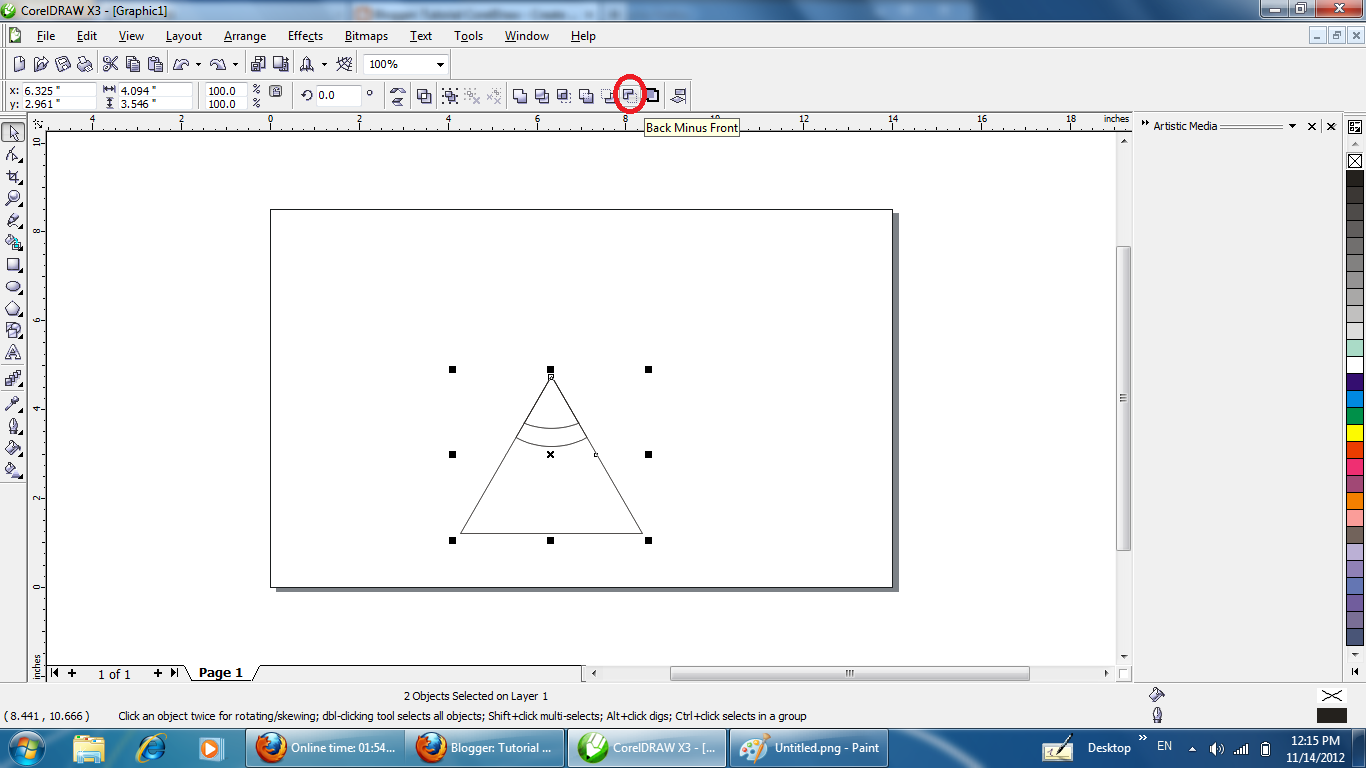Select the Interactive Blend tool
Screen dimensions: 1366x768
pos(14,379)
